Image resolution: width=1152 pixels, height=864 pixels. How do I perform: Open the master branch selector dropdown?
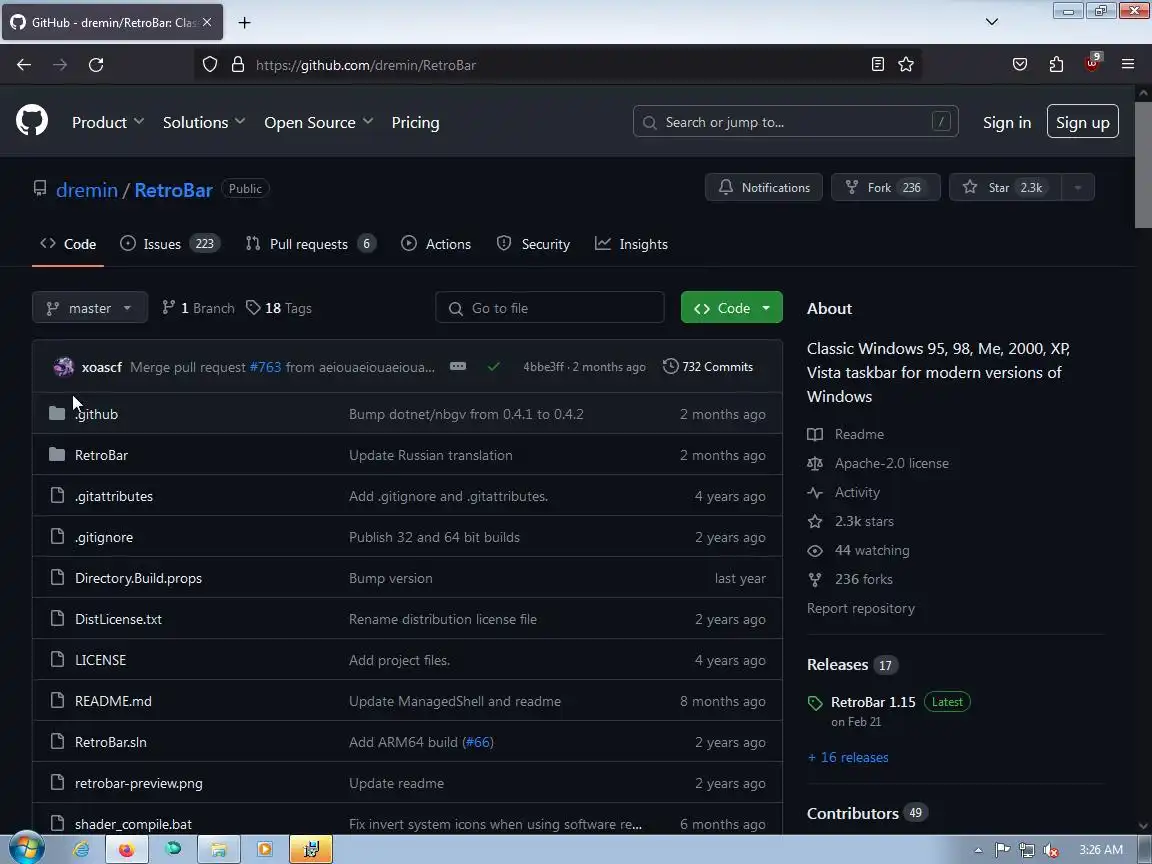90,308
